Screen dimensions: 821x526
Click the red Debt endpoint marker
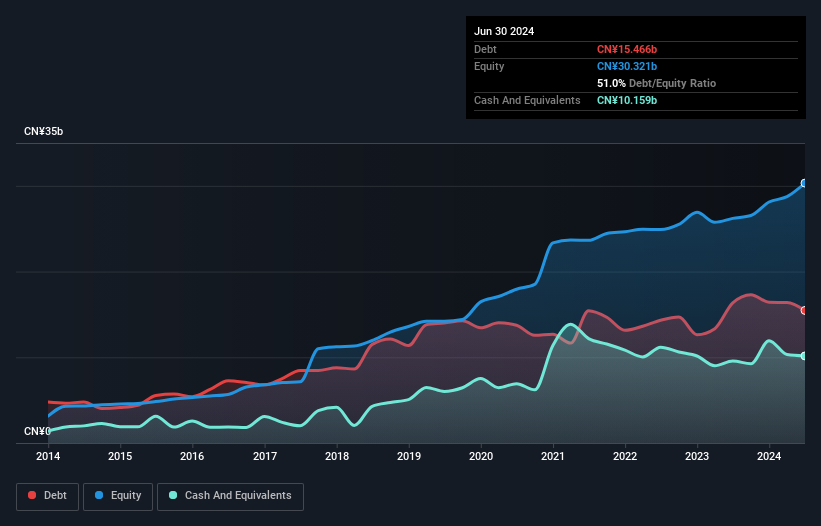[804, 310]
